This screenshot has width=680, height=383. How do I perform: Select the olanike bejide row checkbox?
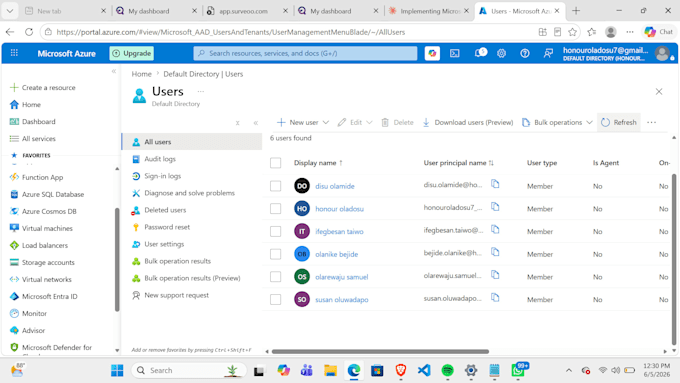(275, 254)
